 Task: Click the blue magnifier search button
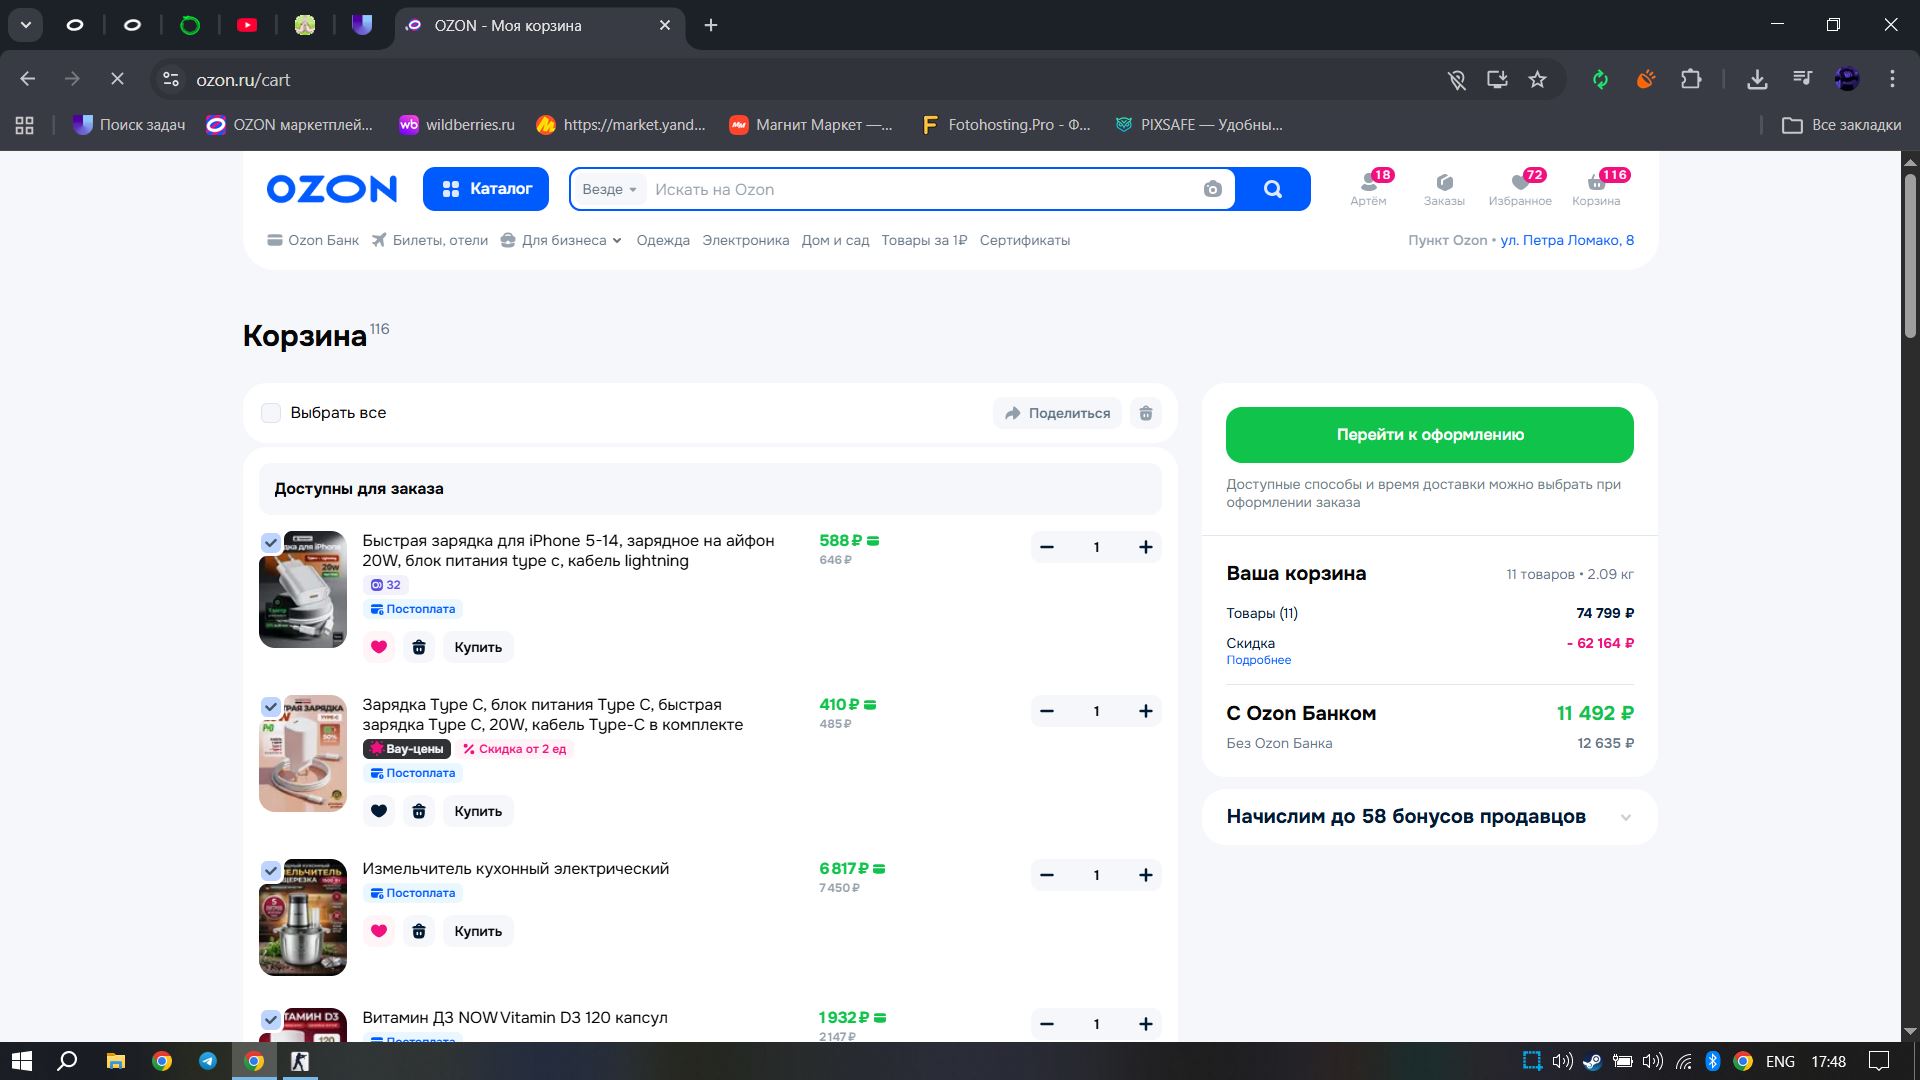1272,189
